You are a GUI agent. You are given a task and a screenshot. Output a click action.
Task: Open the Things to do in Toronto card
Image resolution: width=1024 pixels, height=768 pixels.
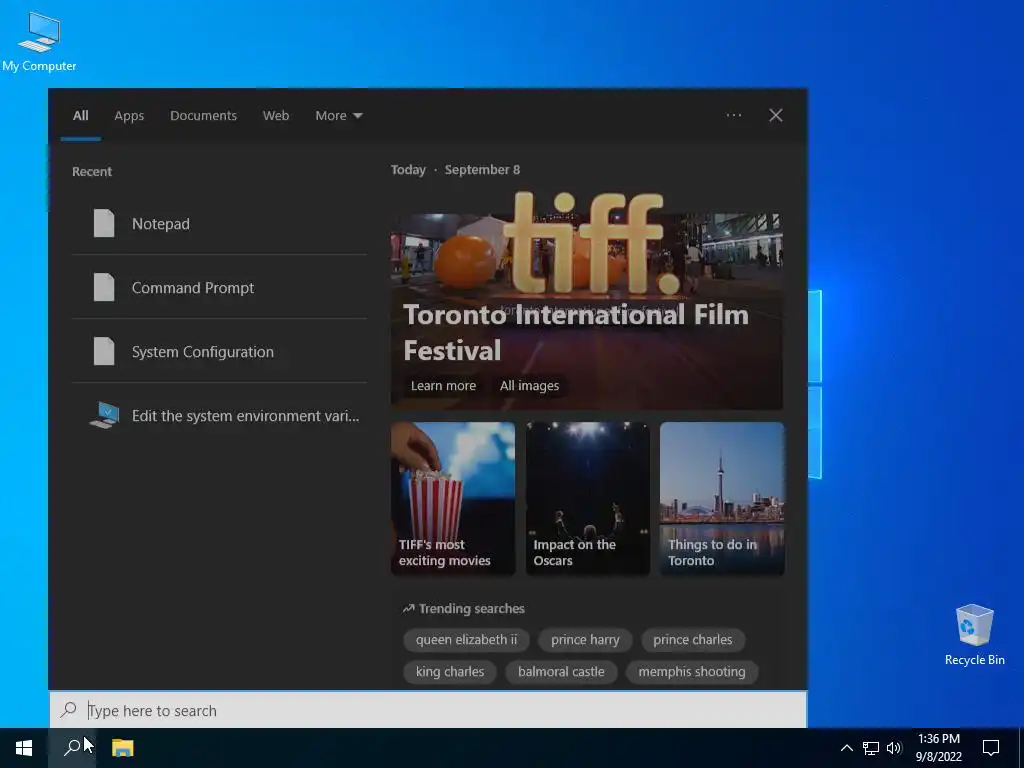(x=722, y=498)
